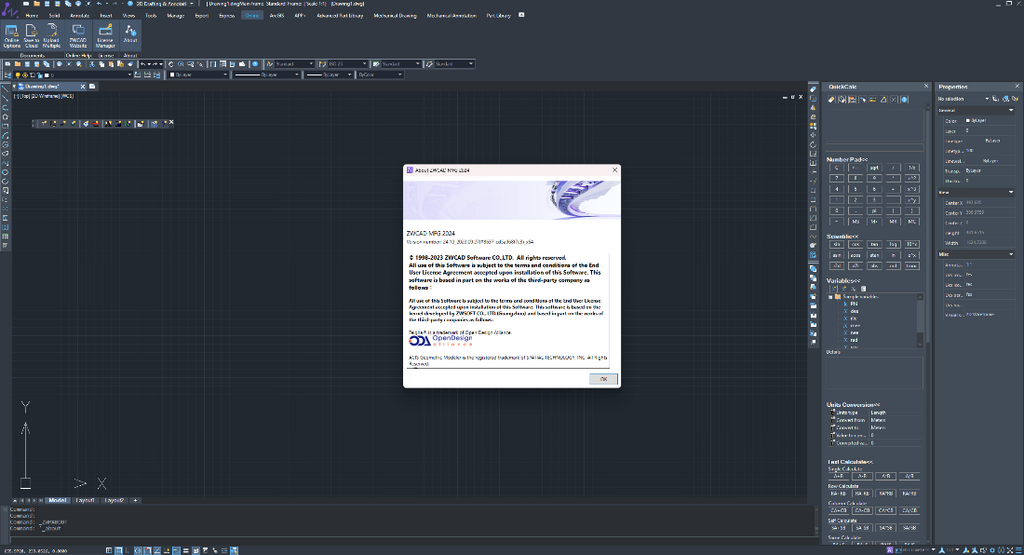Click the Variables list scrollbar down arrow
This screenshot has width=1024, height=555.
(920, 344)
